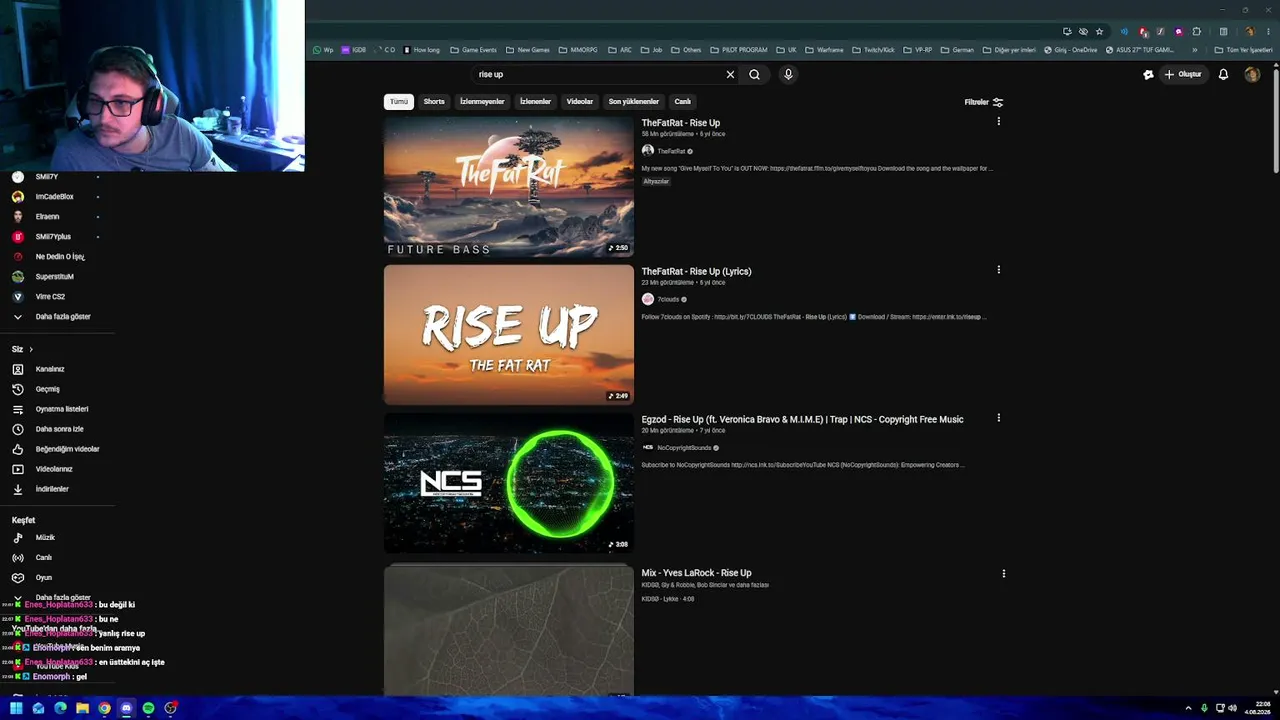Viewport: 1280px width, 720px height.
Task: Clear the "rise up" search text
Action: click(730, 74)
